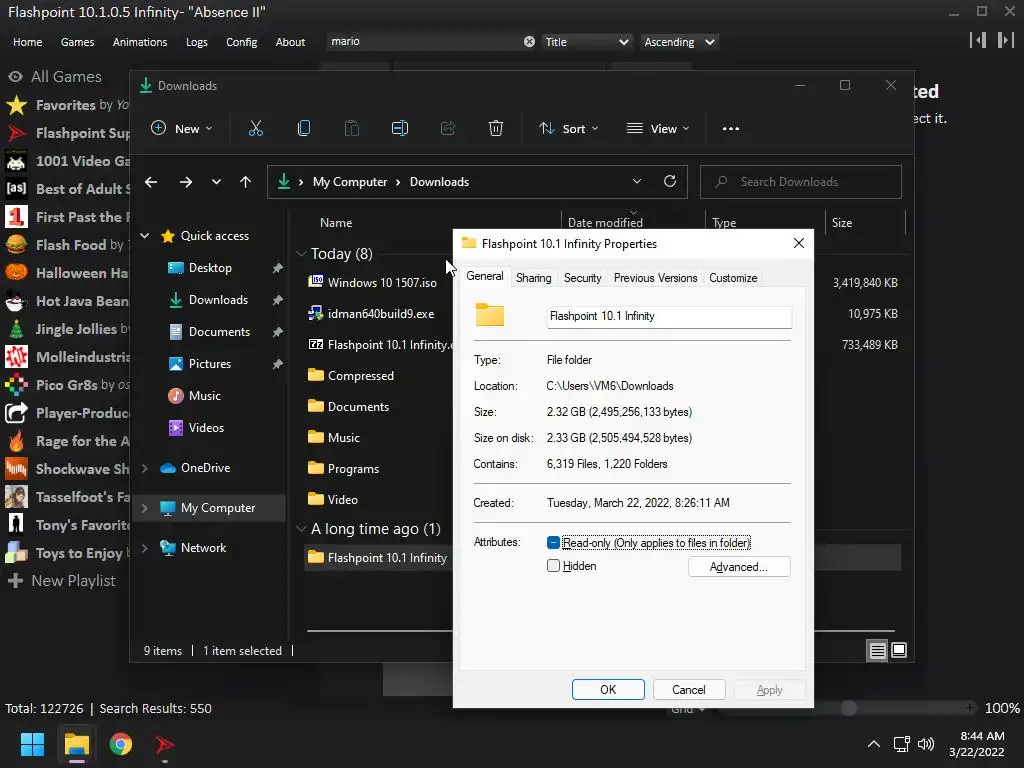This screenshot has width=1024, height=768.
Task: Select the Favorites playlist star icon
Action: [x=16, y=105]
